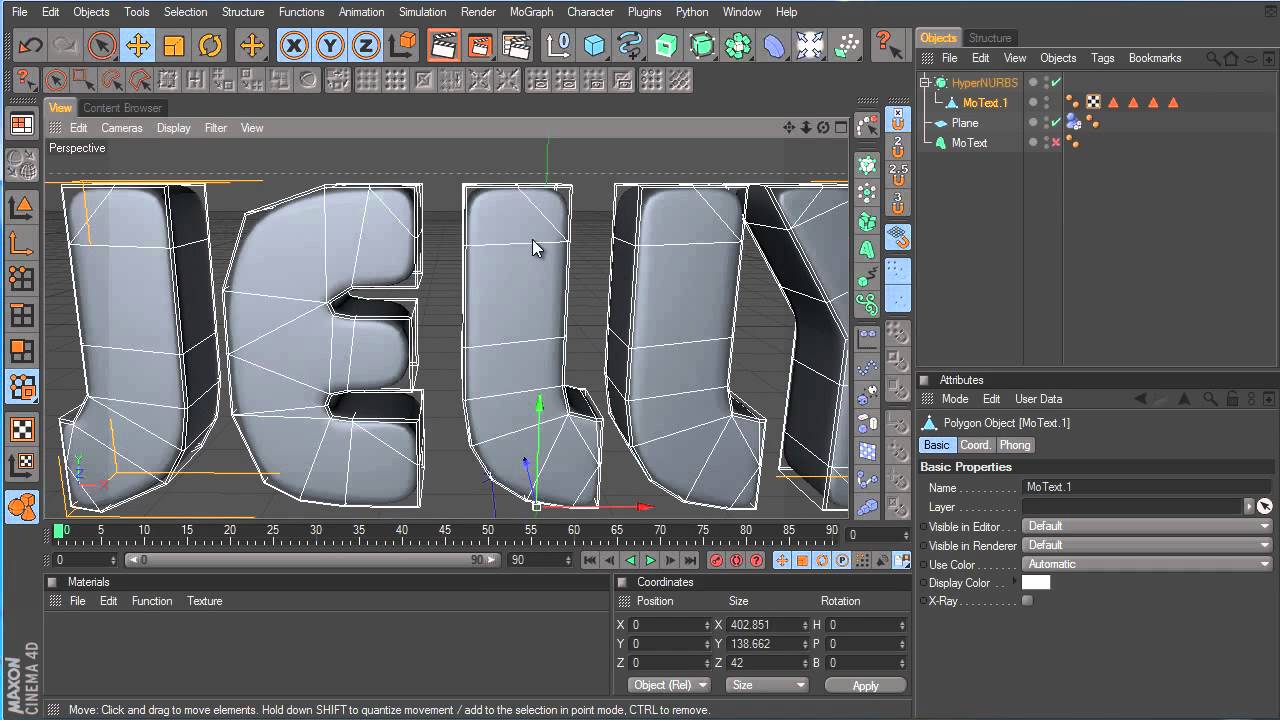Render to Picture Viewer icon
Screen dimensions: 1280x720
coord(479,45)
